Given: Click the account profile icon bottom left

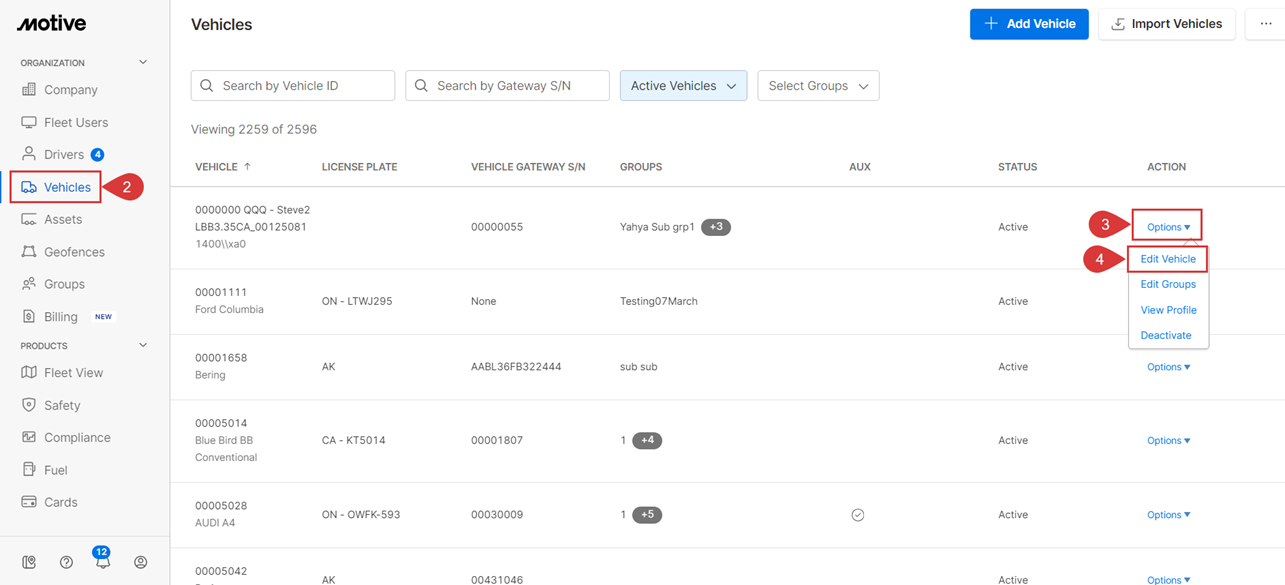Looking at the screenshot, I should tap(140, 562).
